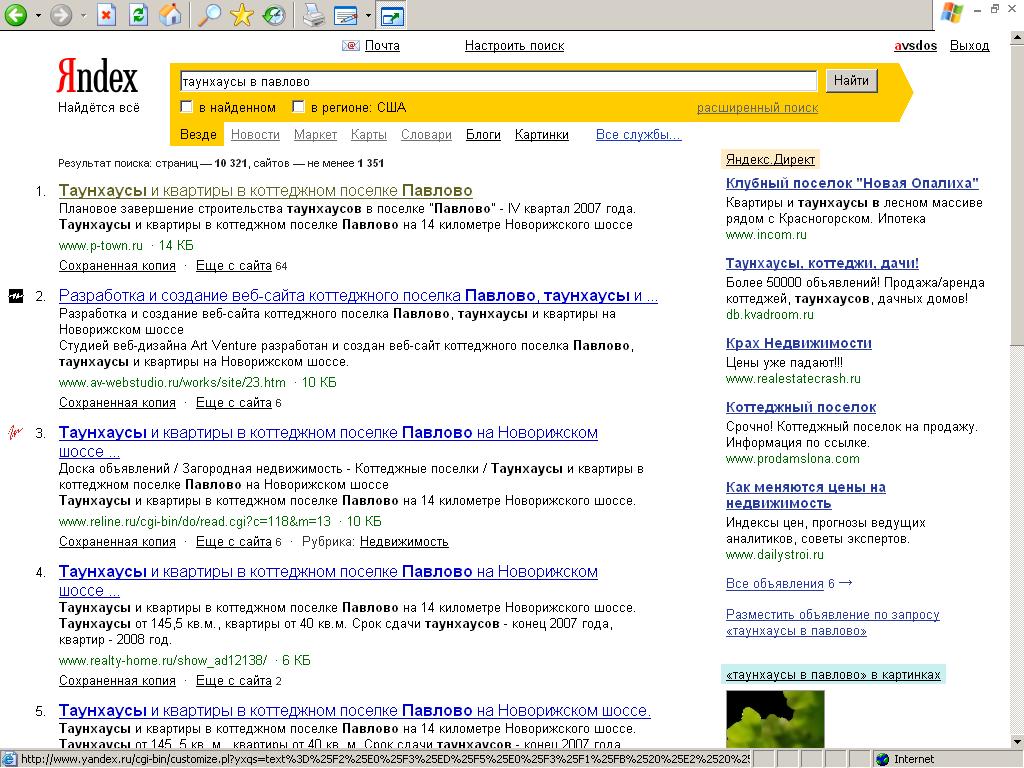Click the mail envelope icon beside Почта

click(350, 46)
